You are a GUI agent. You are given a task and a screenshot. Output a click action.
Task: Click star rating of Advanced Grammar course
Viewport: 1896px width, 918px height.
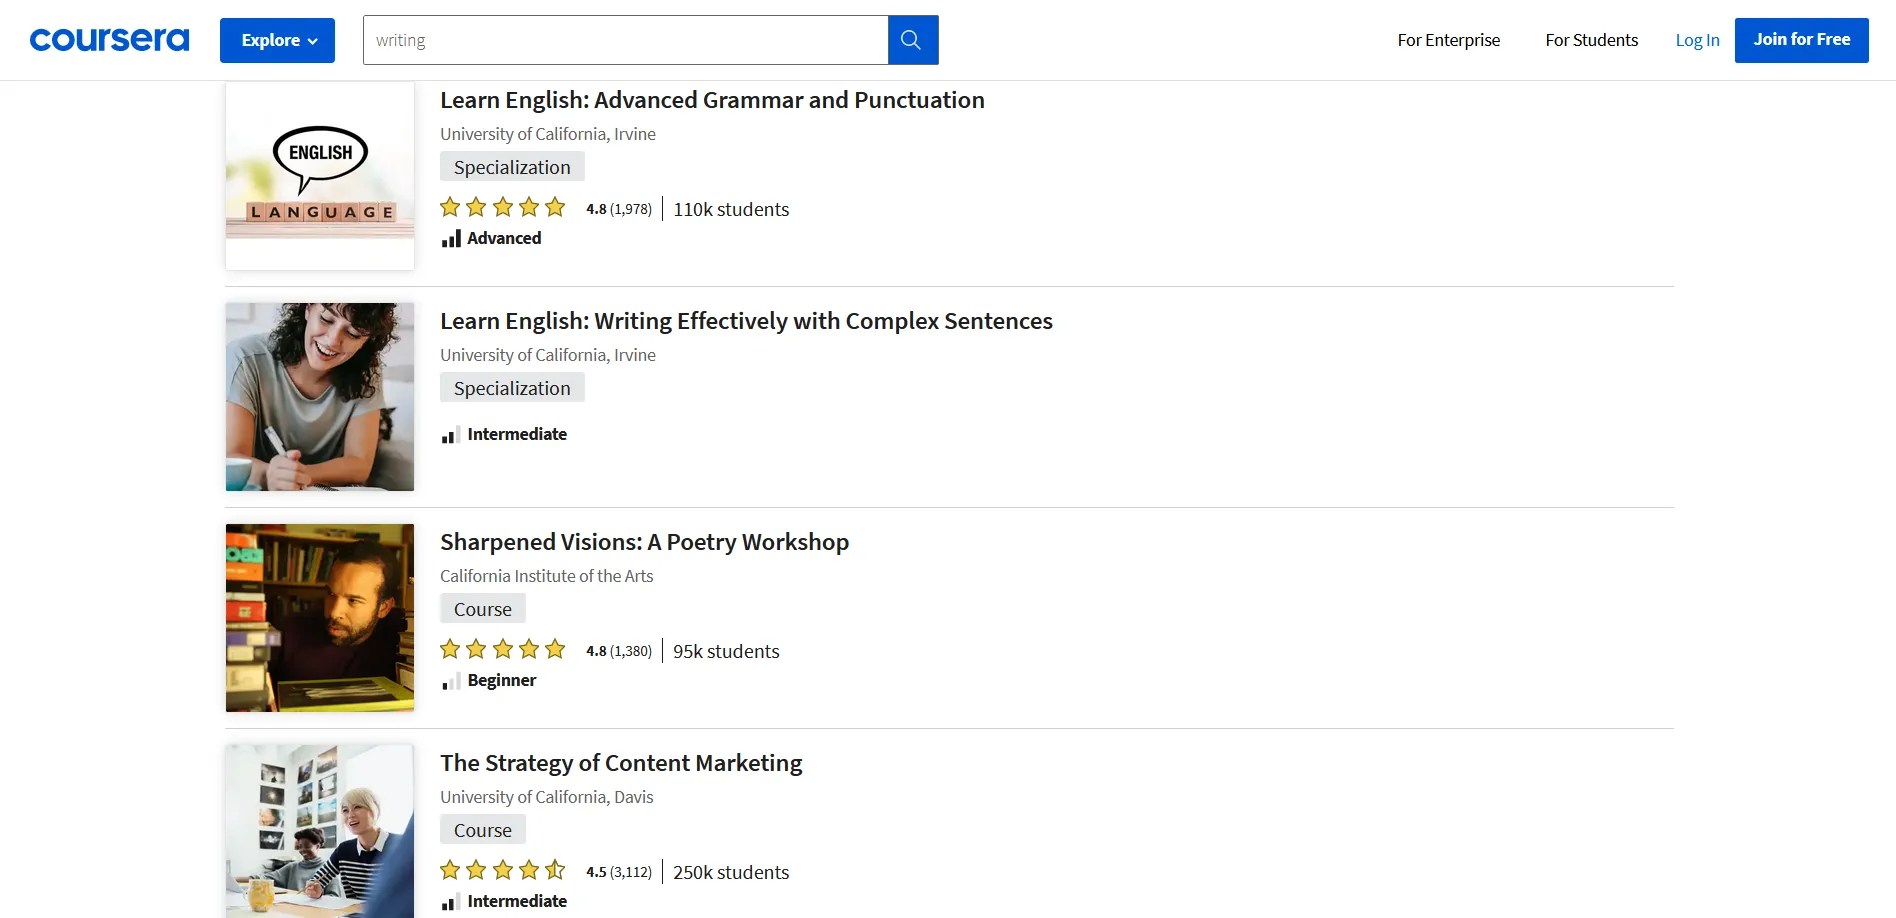(x=503, y=208)
